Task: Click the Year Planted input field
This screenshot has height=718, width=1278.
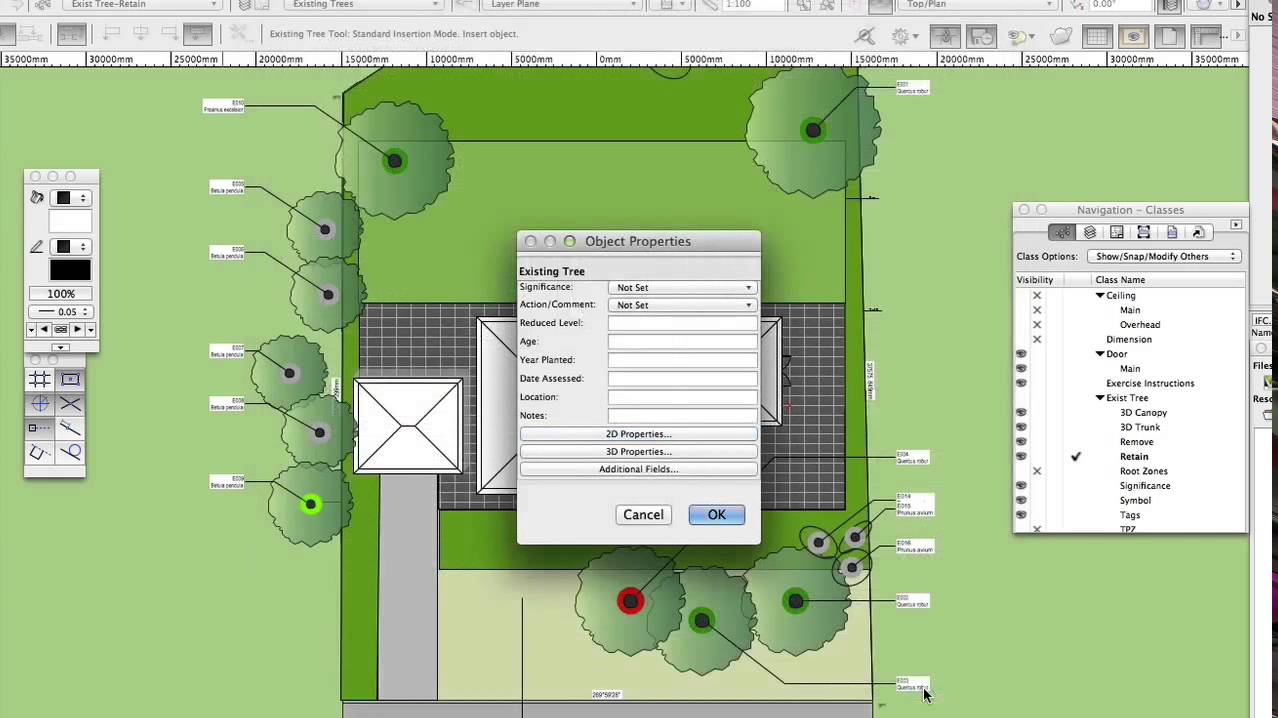Action: pos(682,360)
